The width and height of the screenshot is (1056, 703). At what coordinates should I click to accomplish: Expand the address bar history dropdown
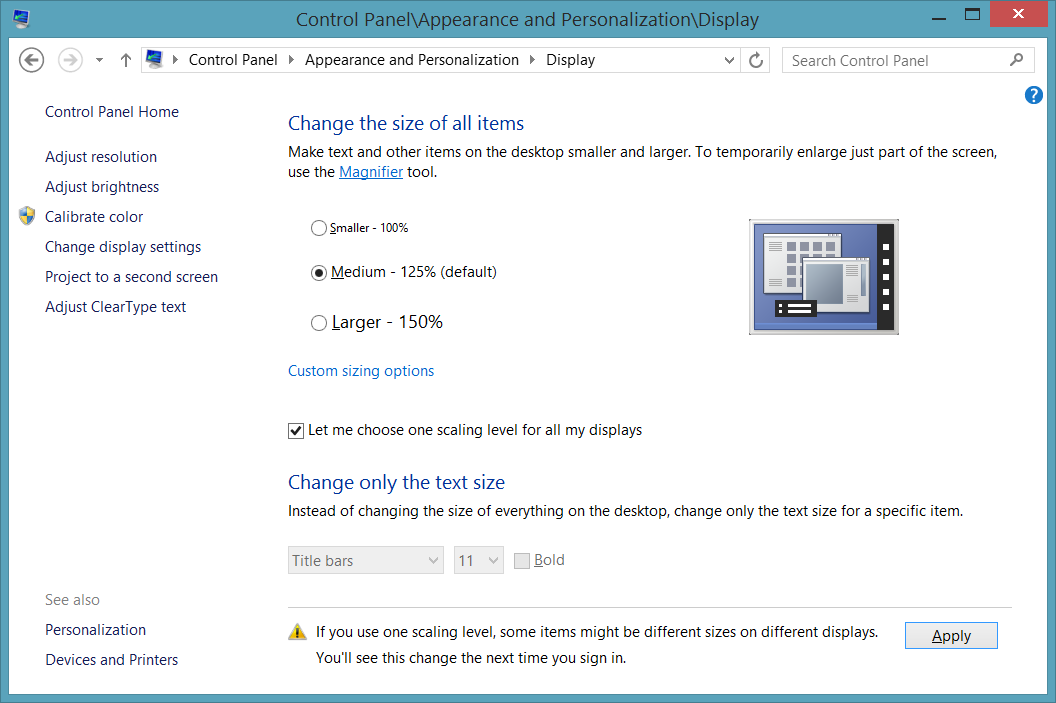[730, 60]
